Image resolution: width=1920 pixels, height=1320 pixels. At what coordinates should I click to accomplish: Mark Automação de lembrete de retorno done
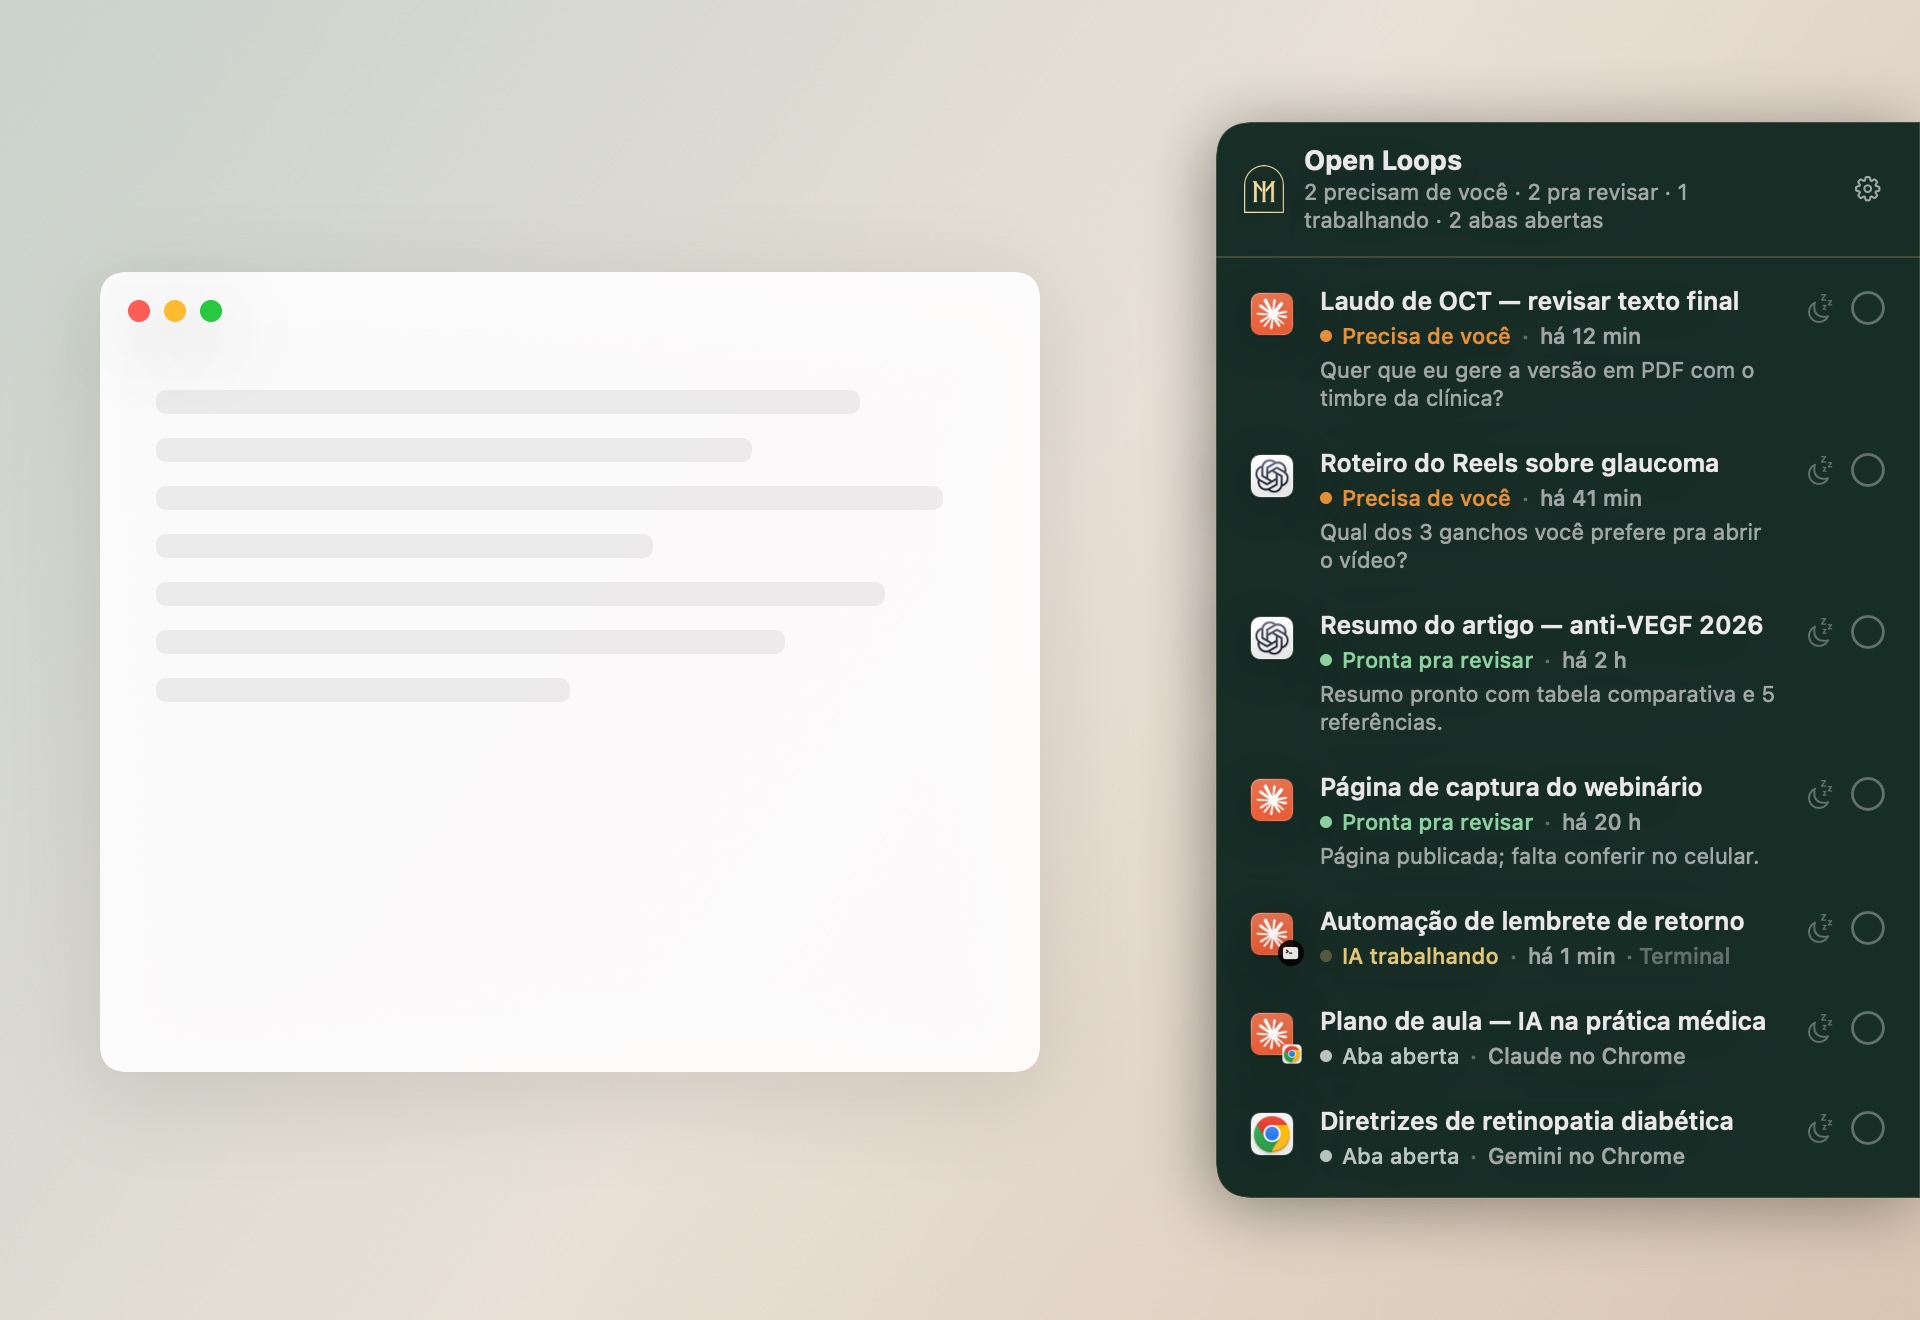[x=1867, y=928]
